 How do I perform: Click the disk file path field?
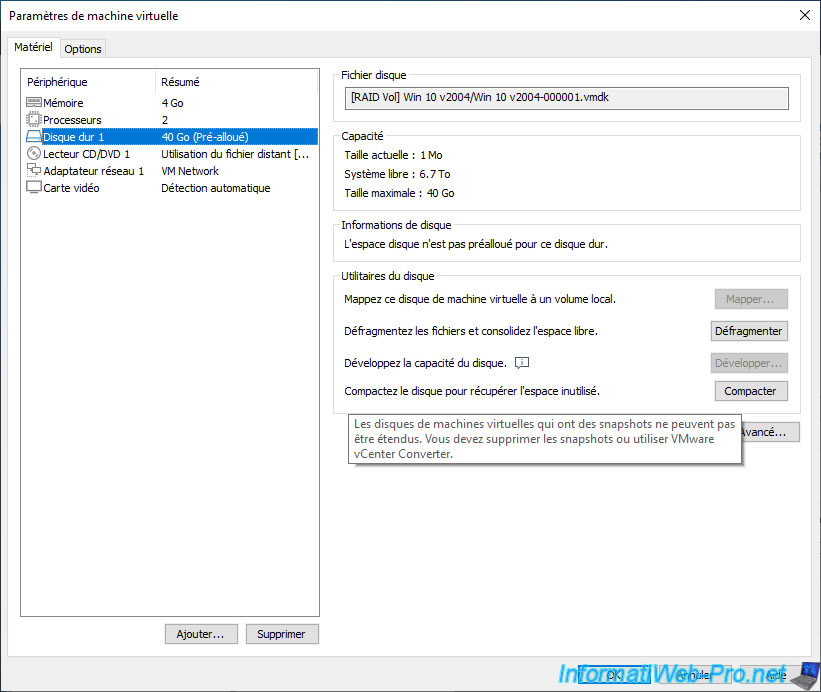(x=565, y=98)
